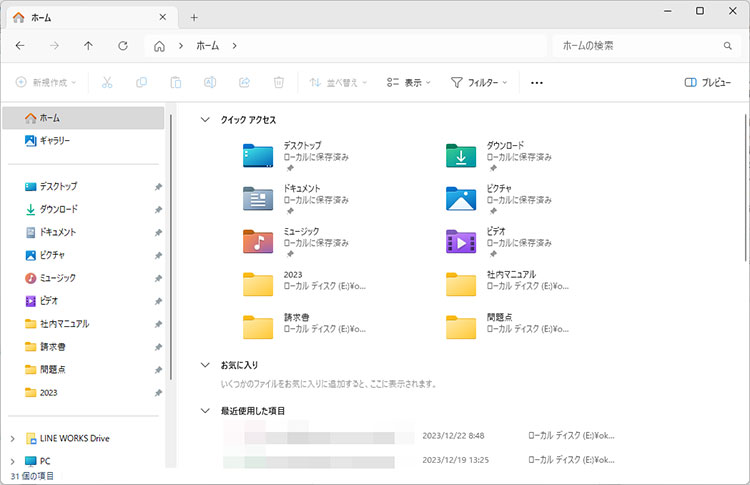Open the ダウンロード folder in Quick Access

pos(460,156)
